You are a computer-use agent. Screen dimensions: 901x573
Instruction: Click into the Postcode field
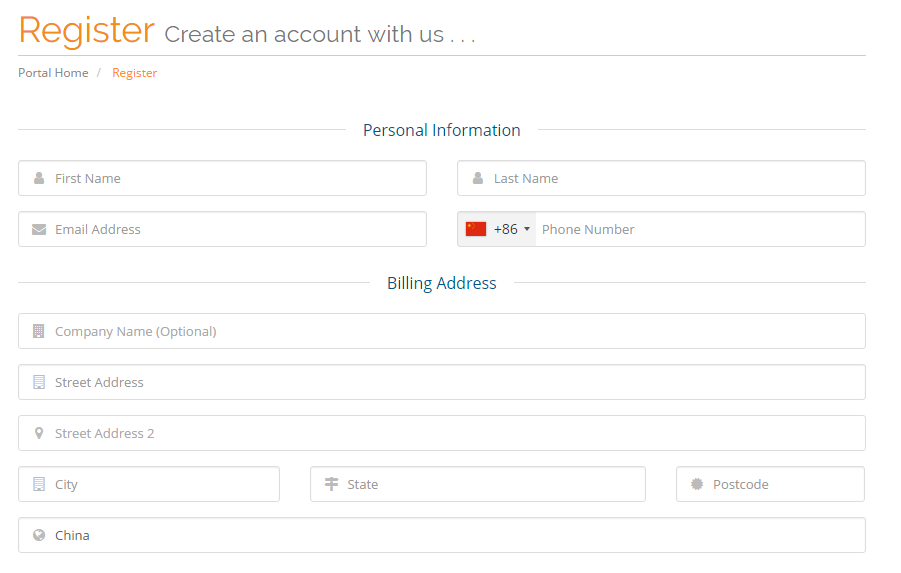pyautogui.click(x=771, y=484)
